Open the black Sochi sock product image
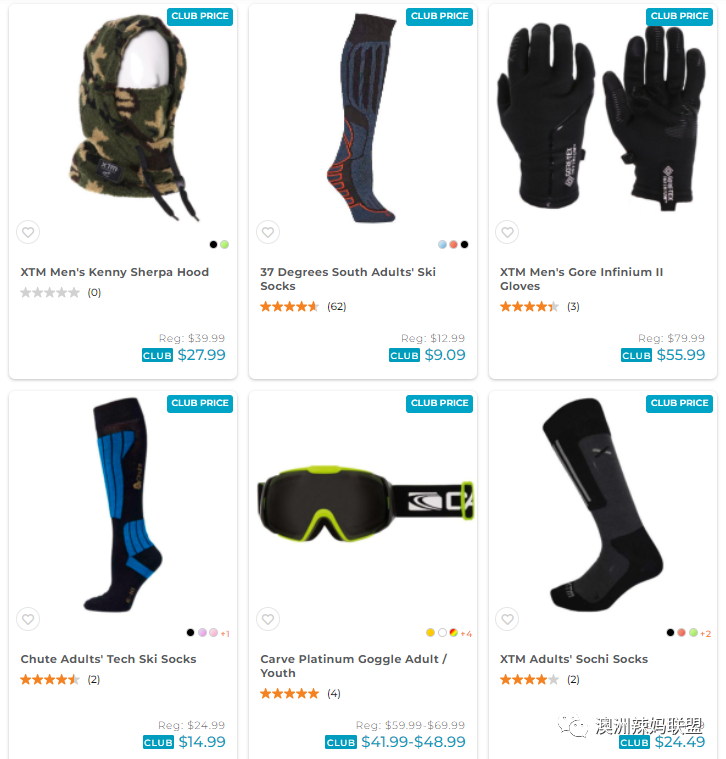Screen dimensions: 726x759 (x=602, y=505)
